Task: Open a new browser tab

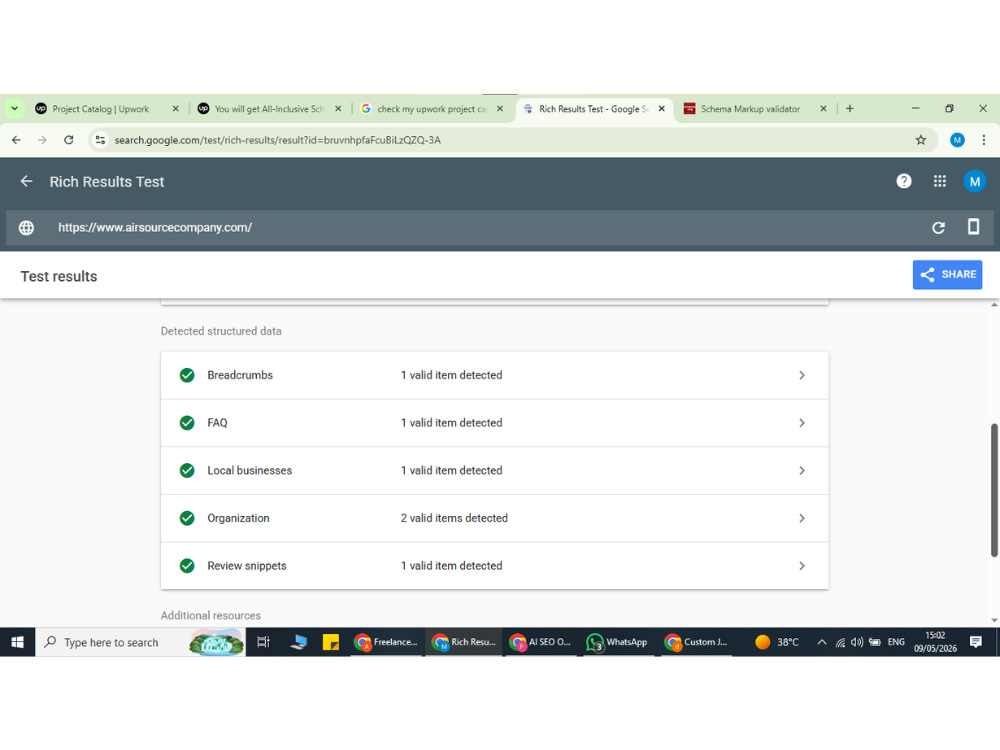Action: tap(849, 109)
